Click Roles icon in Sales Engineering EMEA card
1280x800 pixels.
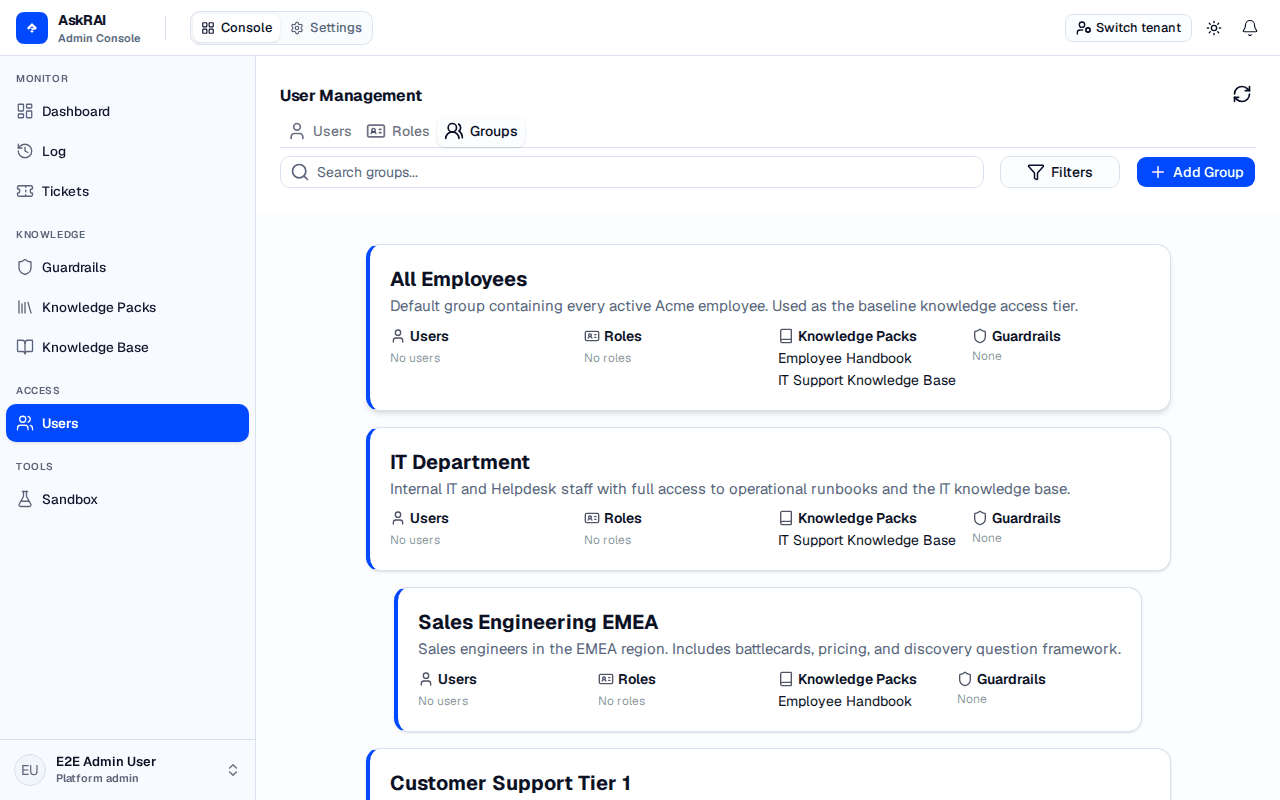tap(606, 679)
